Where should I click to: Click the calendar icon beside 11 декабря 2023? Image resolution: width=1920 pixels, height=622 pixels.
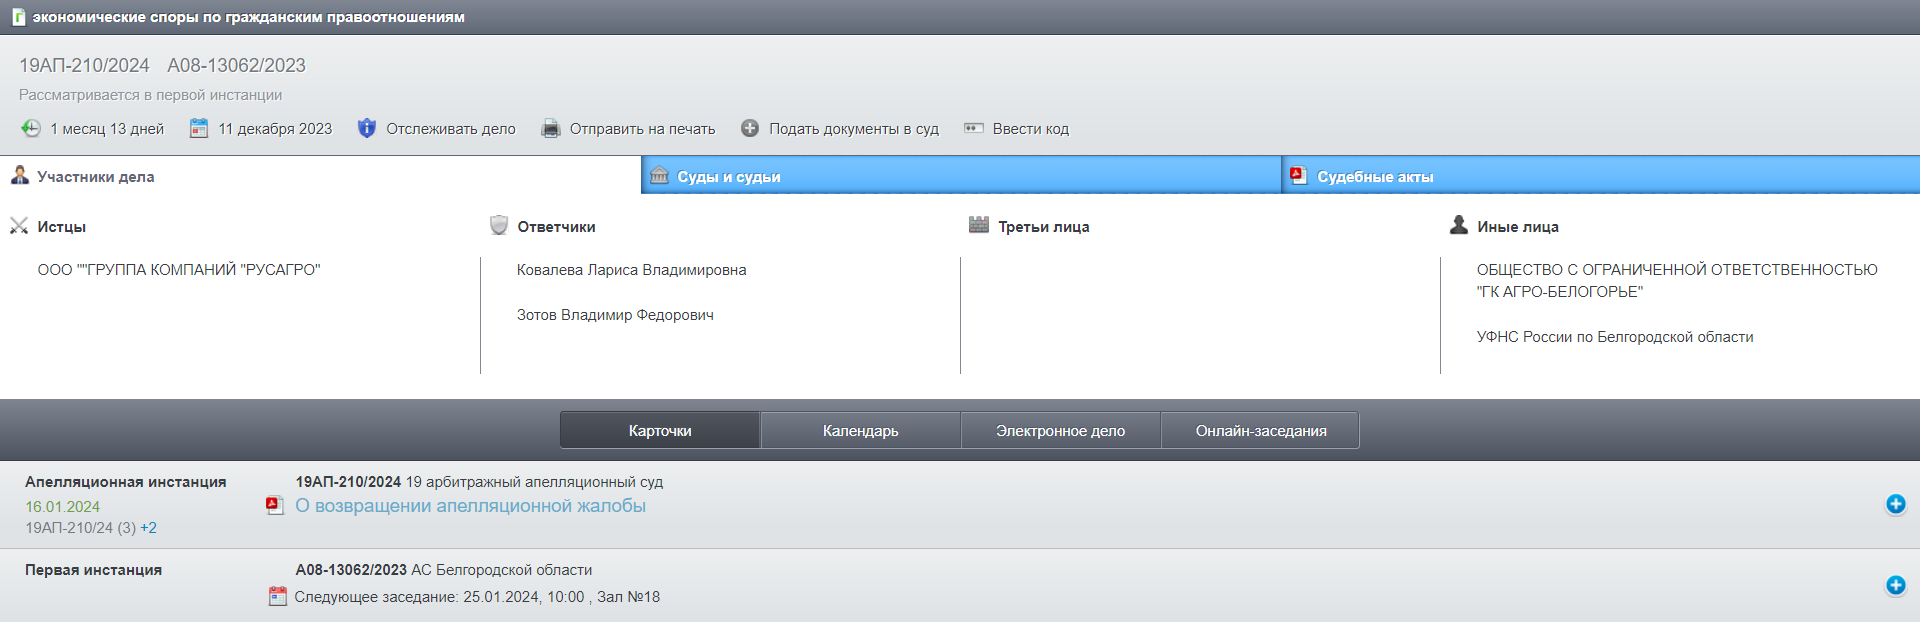point(199,128)
